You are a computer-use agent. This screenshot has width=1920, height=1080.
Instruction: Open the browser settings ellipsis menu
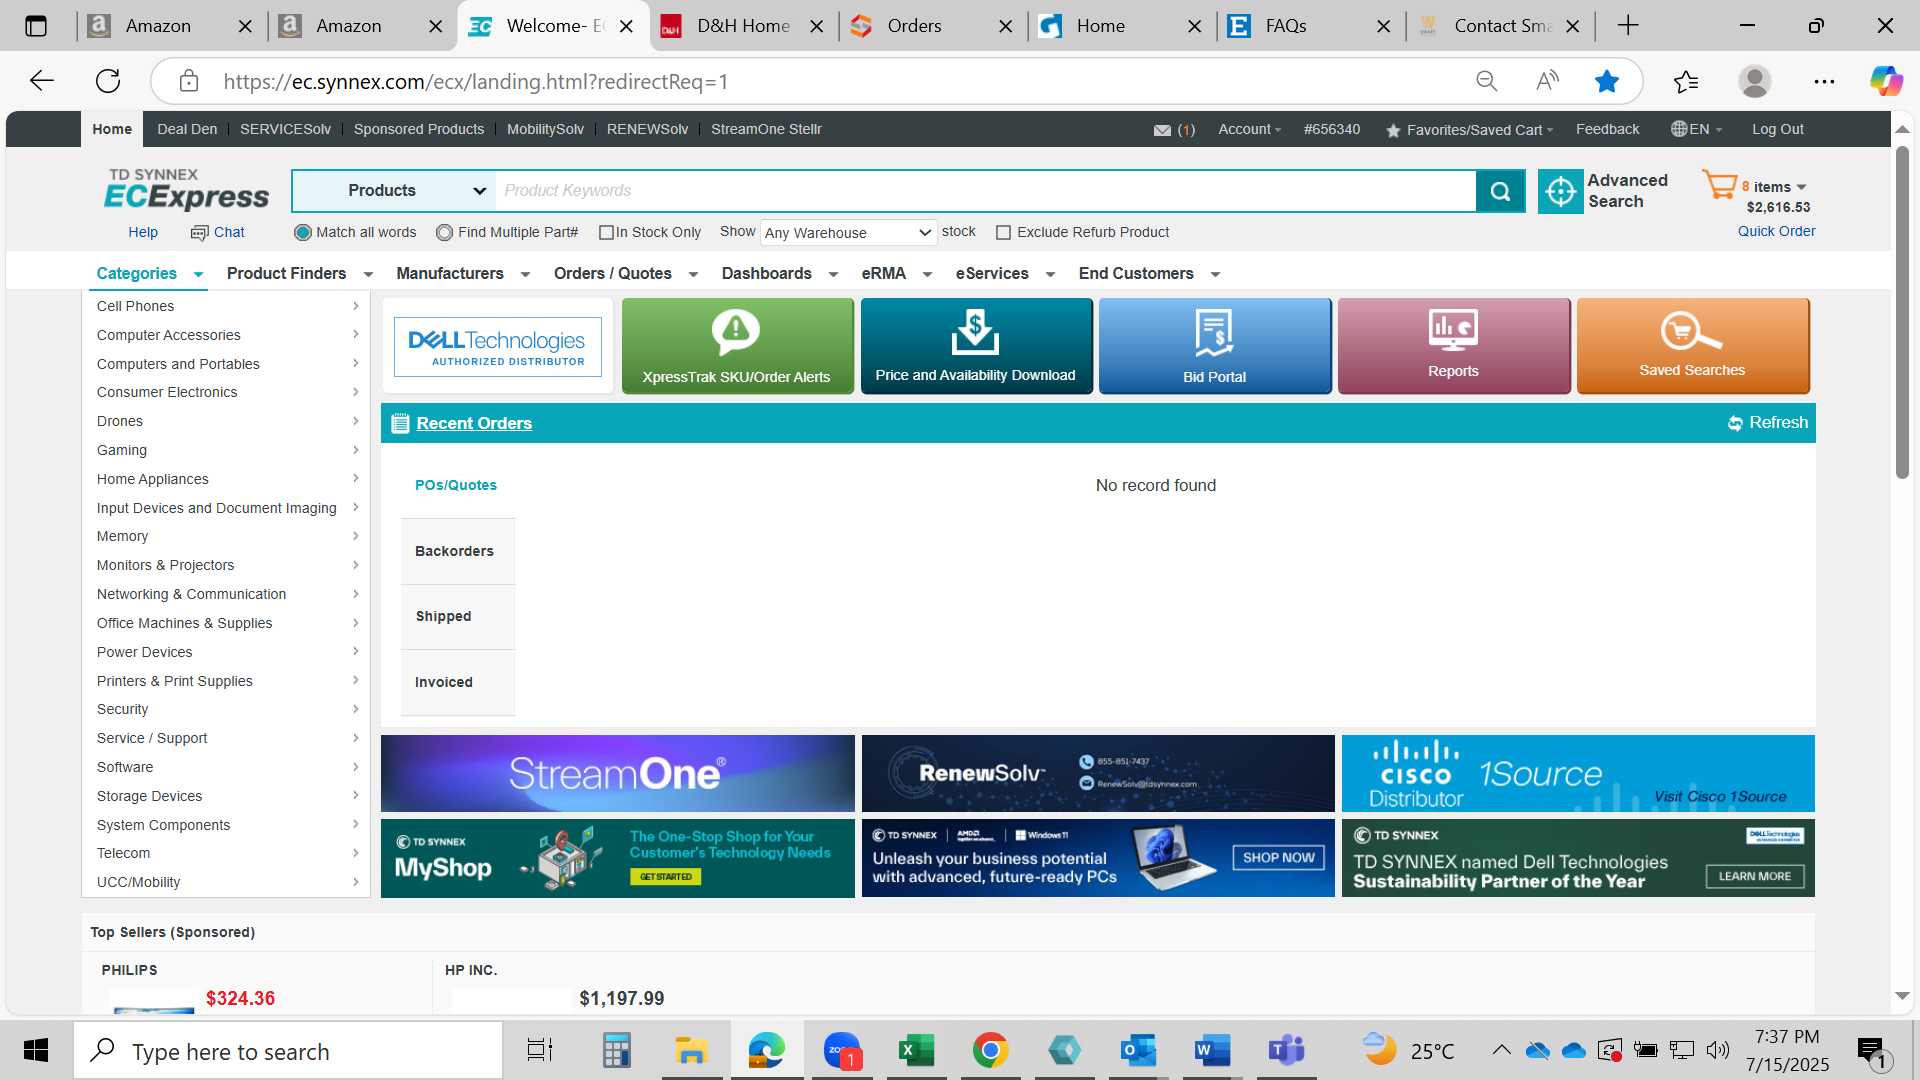point(1824,81)
